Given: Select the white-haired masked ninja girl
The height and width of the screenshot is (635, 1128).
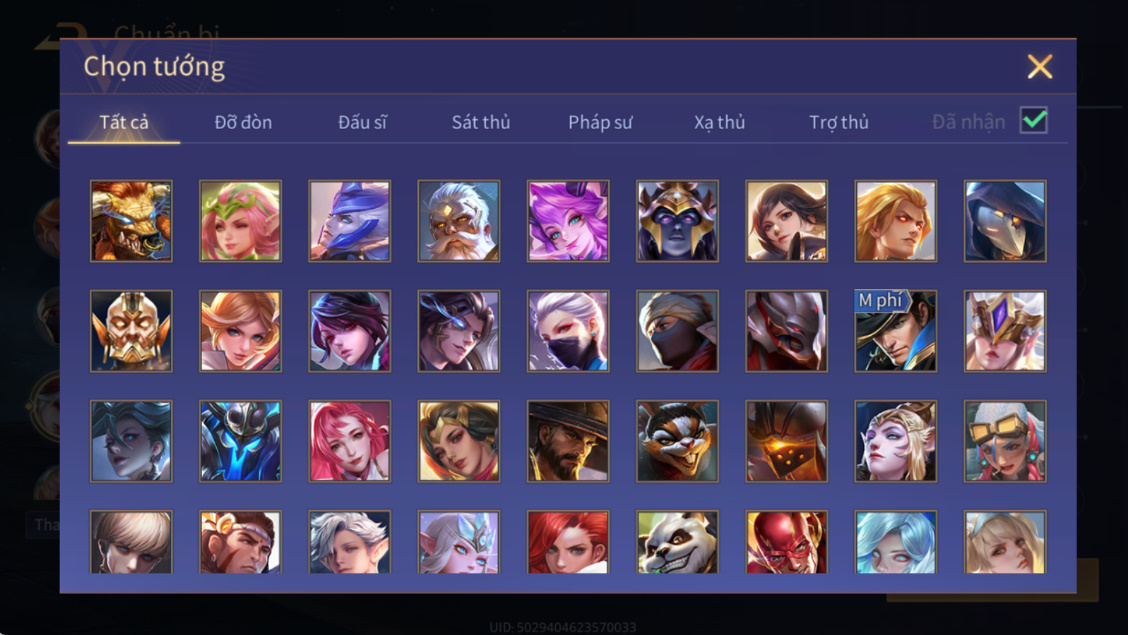Looking at the screenshot, I should [568, 331].
